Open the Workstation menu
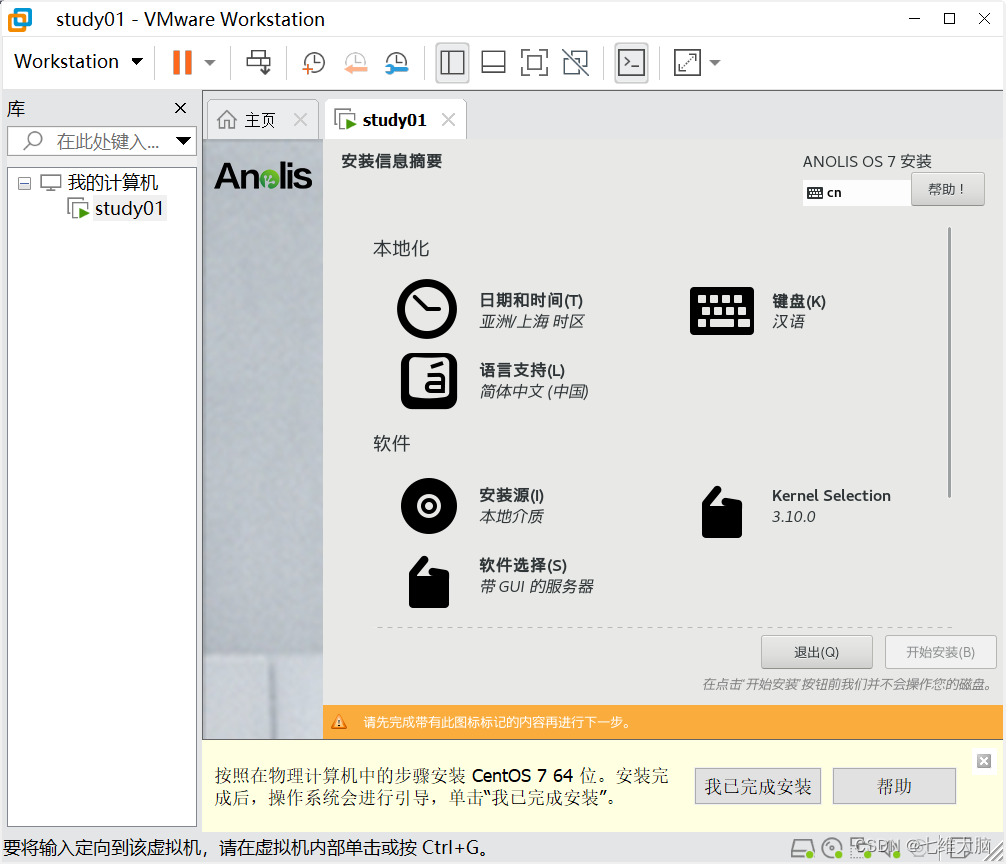The width and height of the screenshot is (1006, 864). tap(78, 62)
